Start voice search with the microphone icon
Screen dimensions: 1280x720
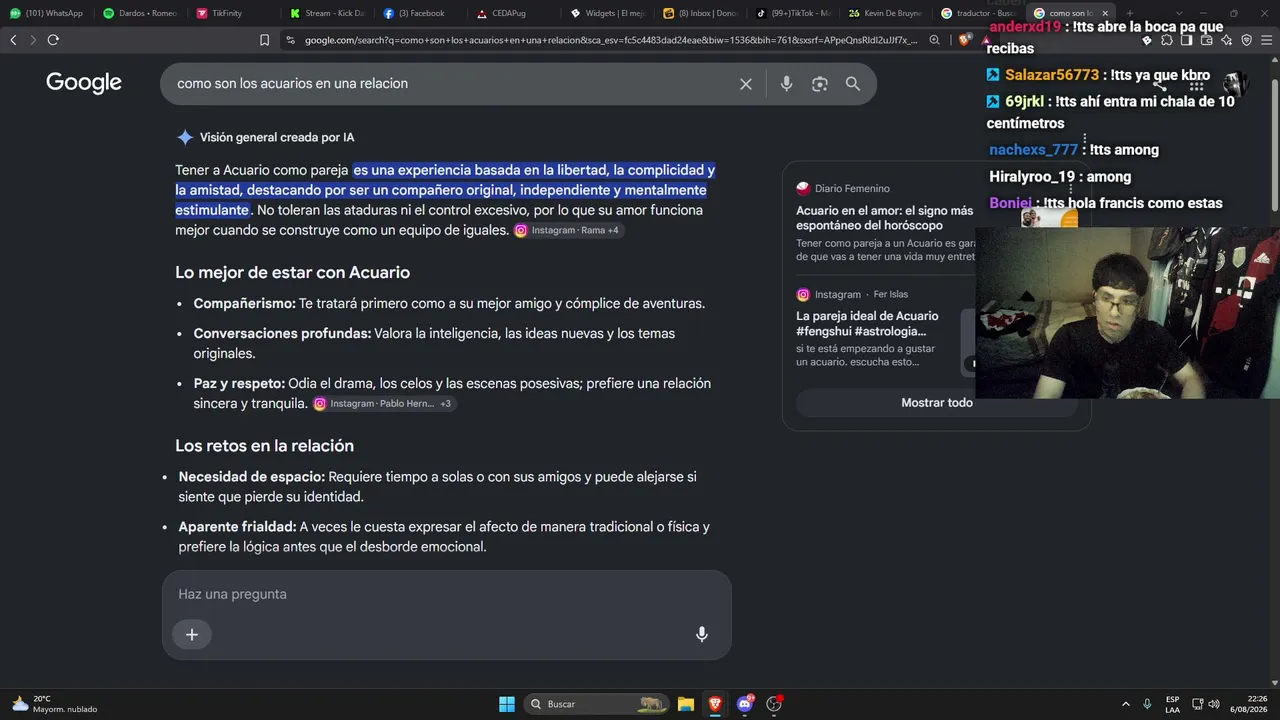(787, 84)
